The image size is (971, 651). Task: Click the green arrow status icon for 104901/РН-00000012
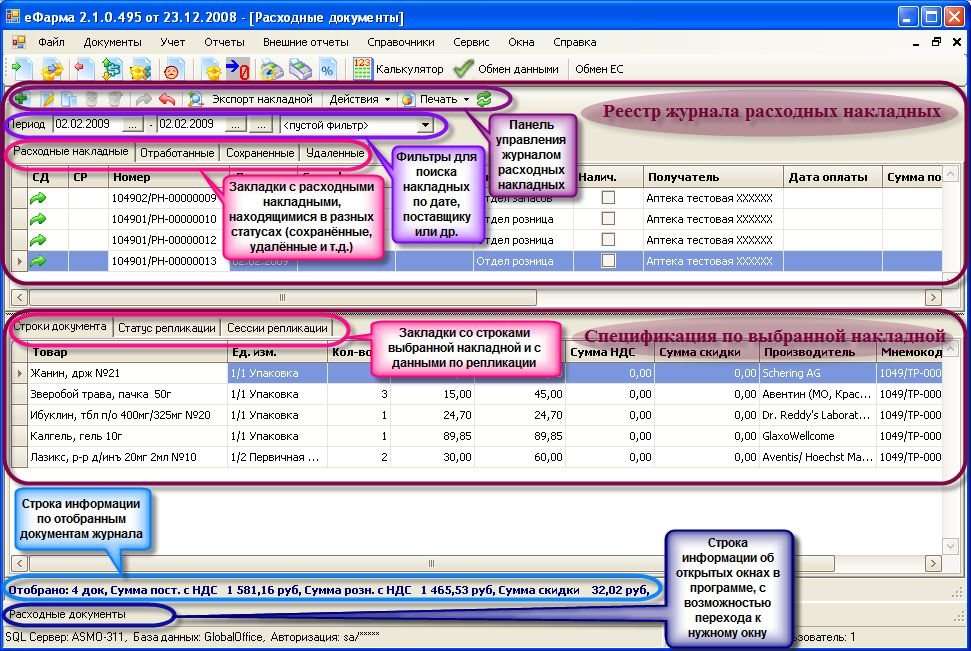38,240
